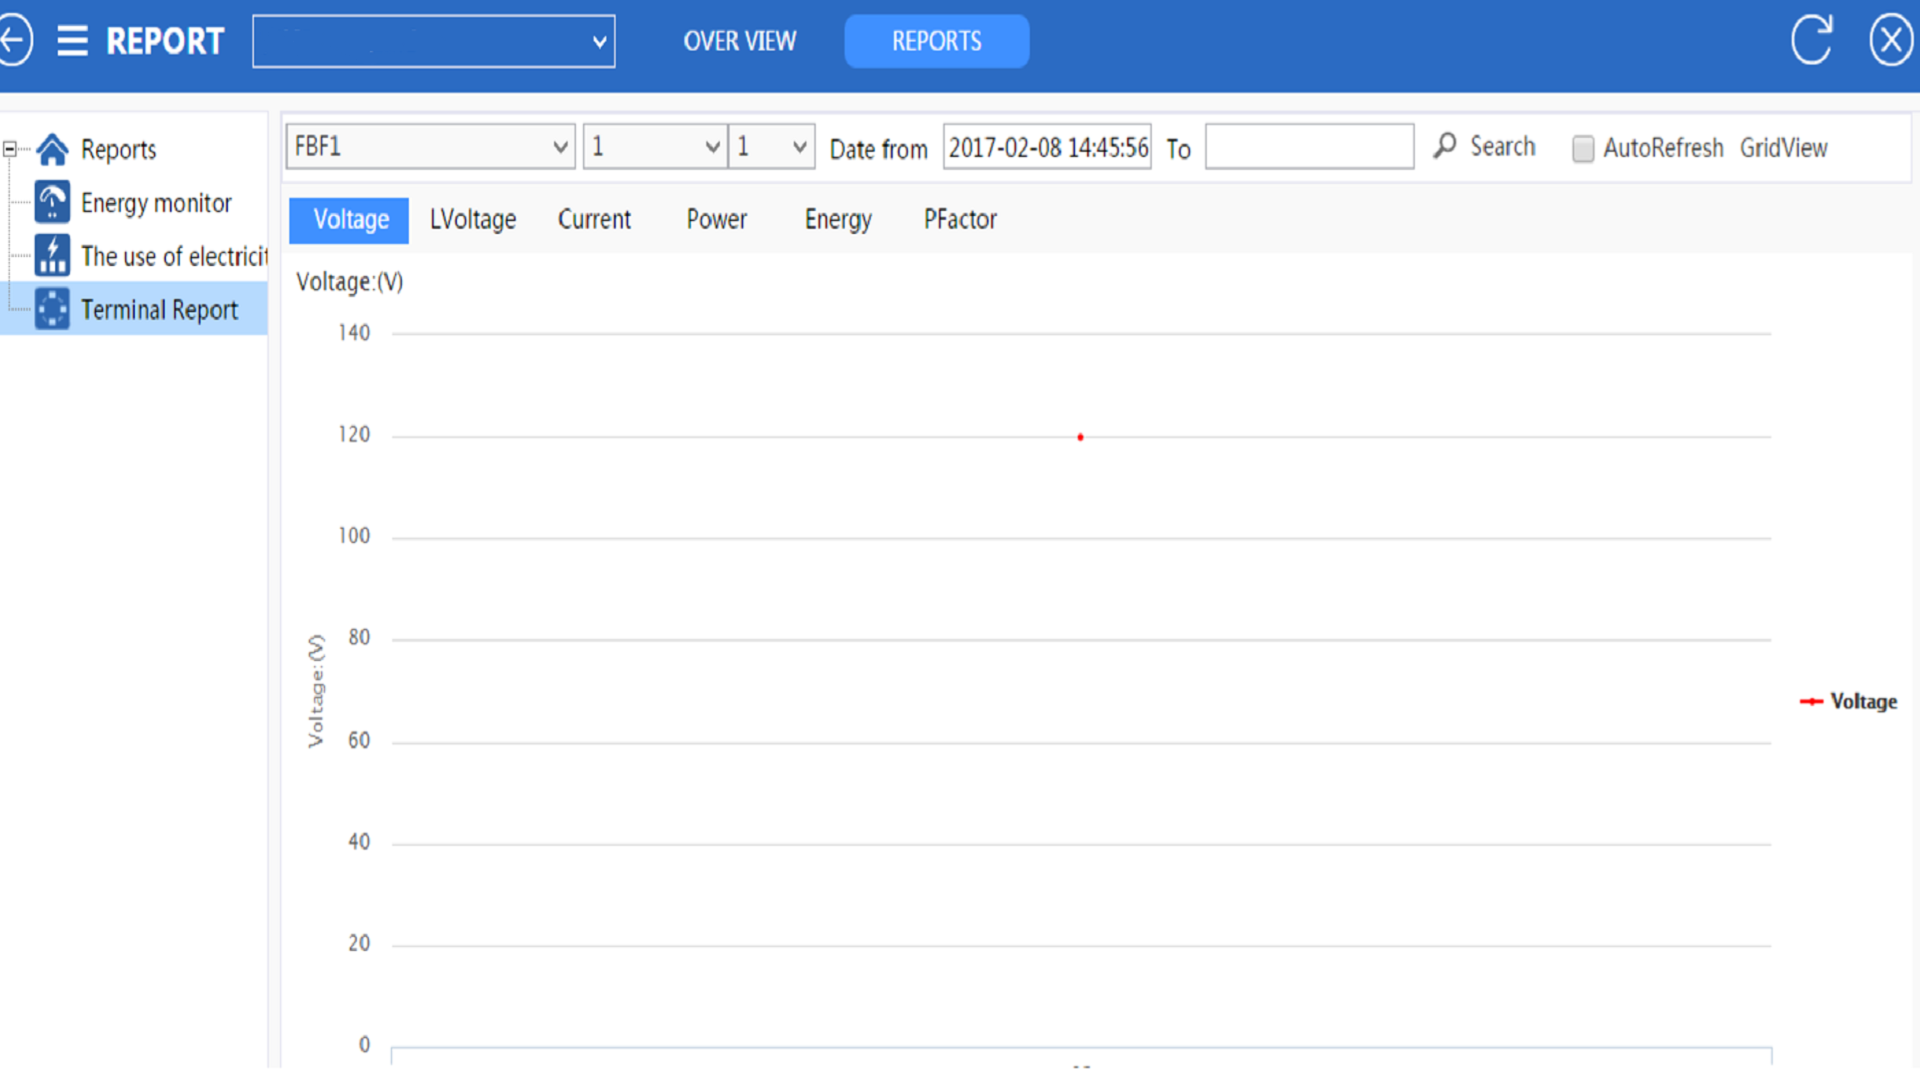This screenshot has height=1080, width=1920.
Task: Click the empty To date field
Action: [x=1308, y=147]
